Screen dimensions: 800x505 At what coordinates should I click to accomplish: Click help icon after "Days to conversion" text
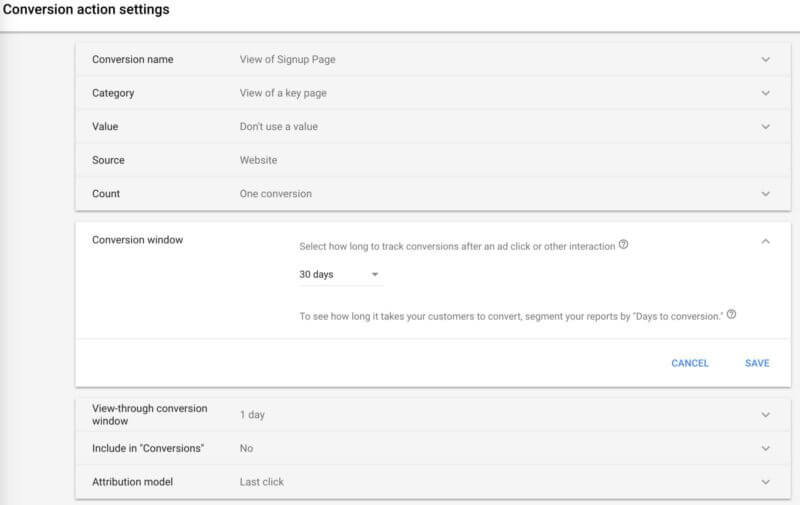tap(732, 314)
